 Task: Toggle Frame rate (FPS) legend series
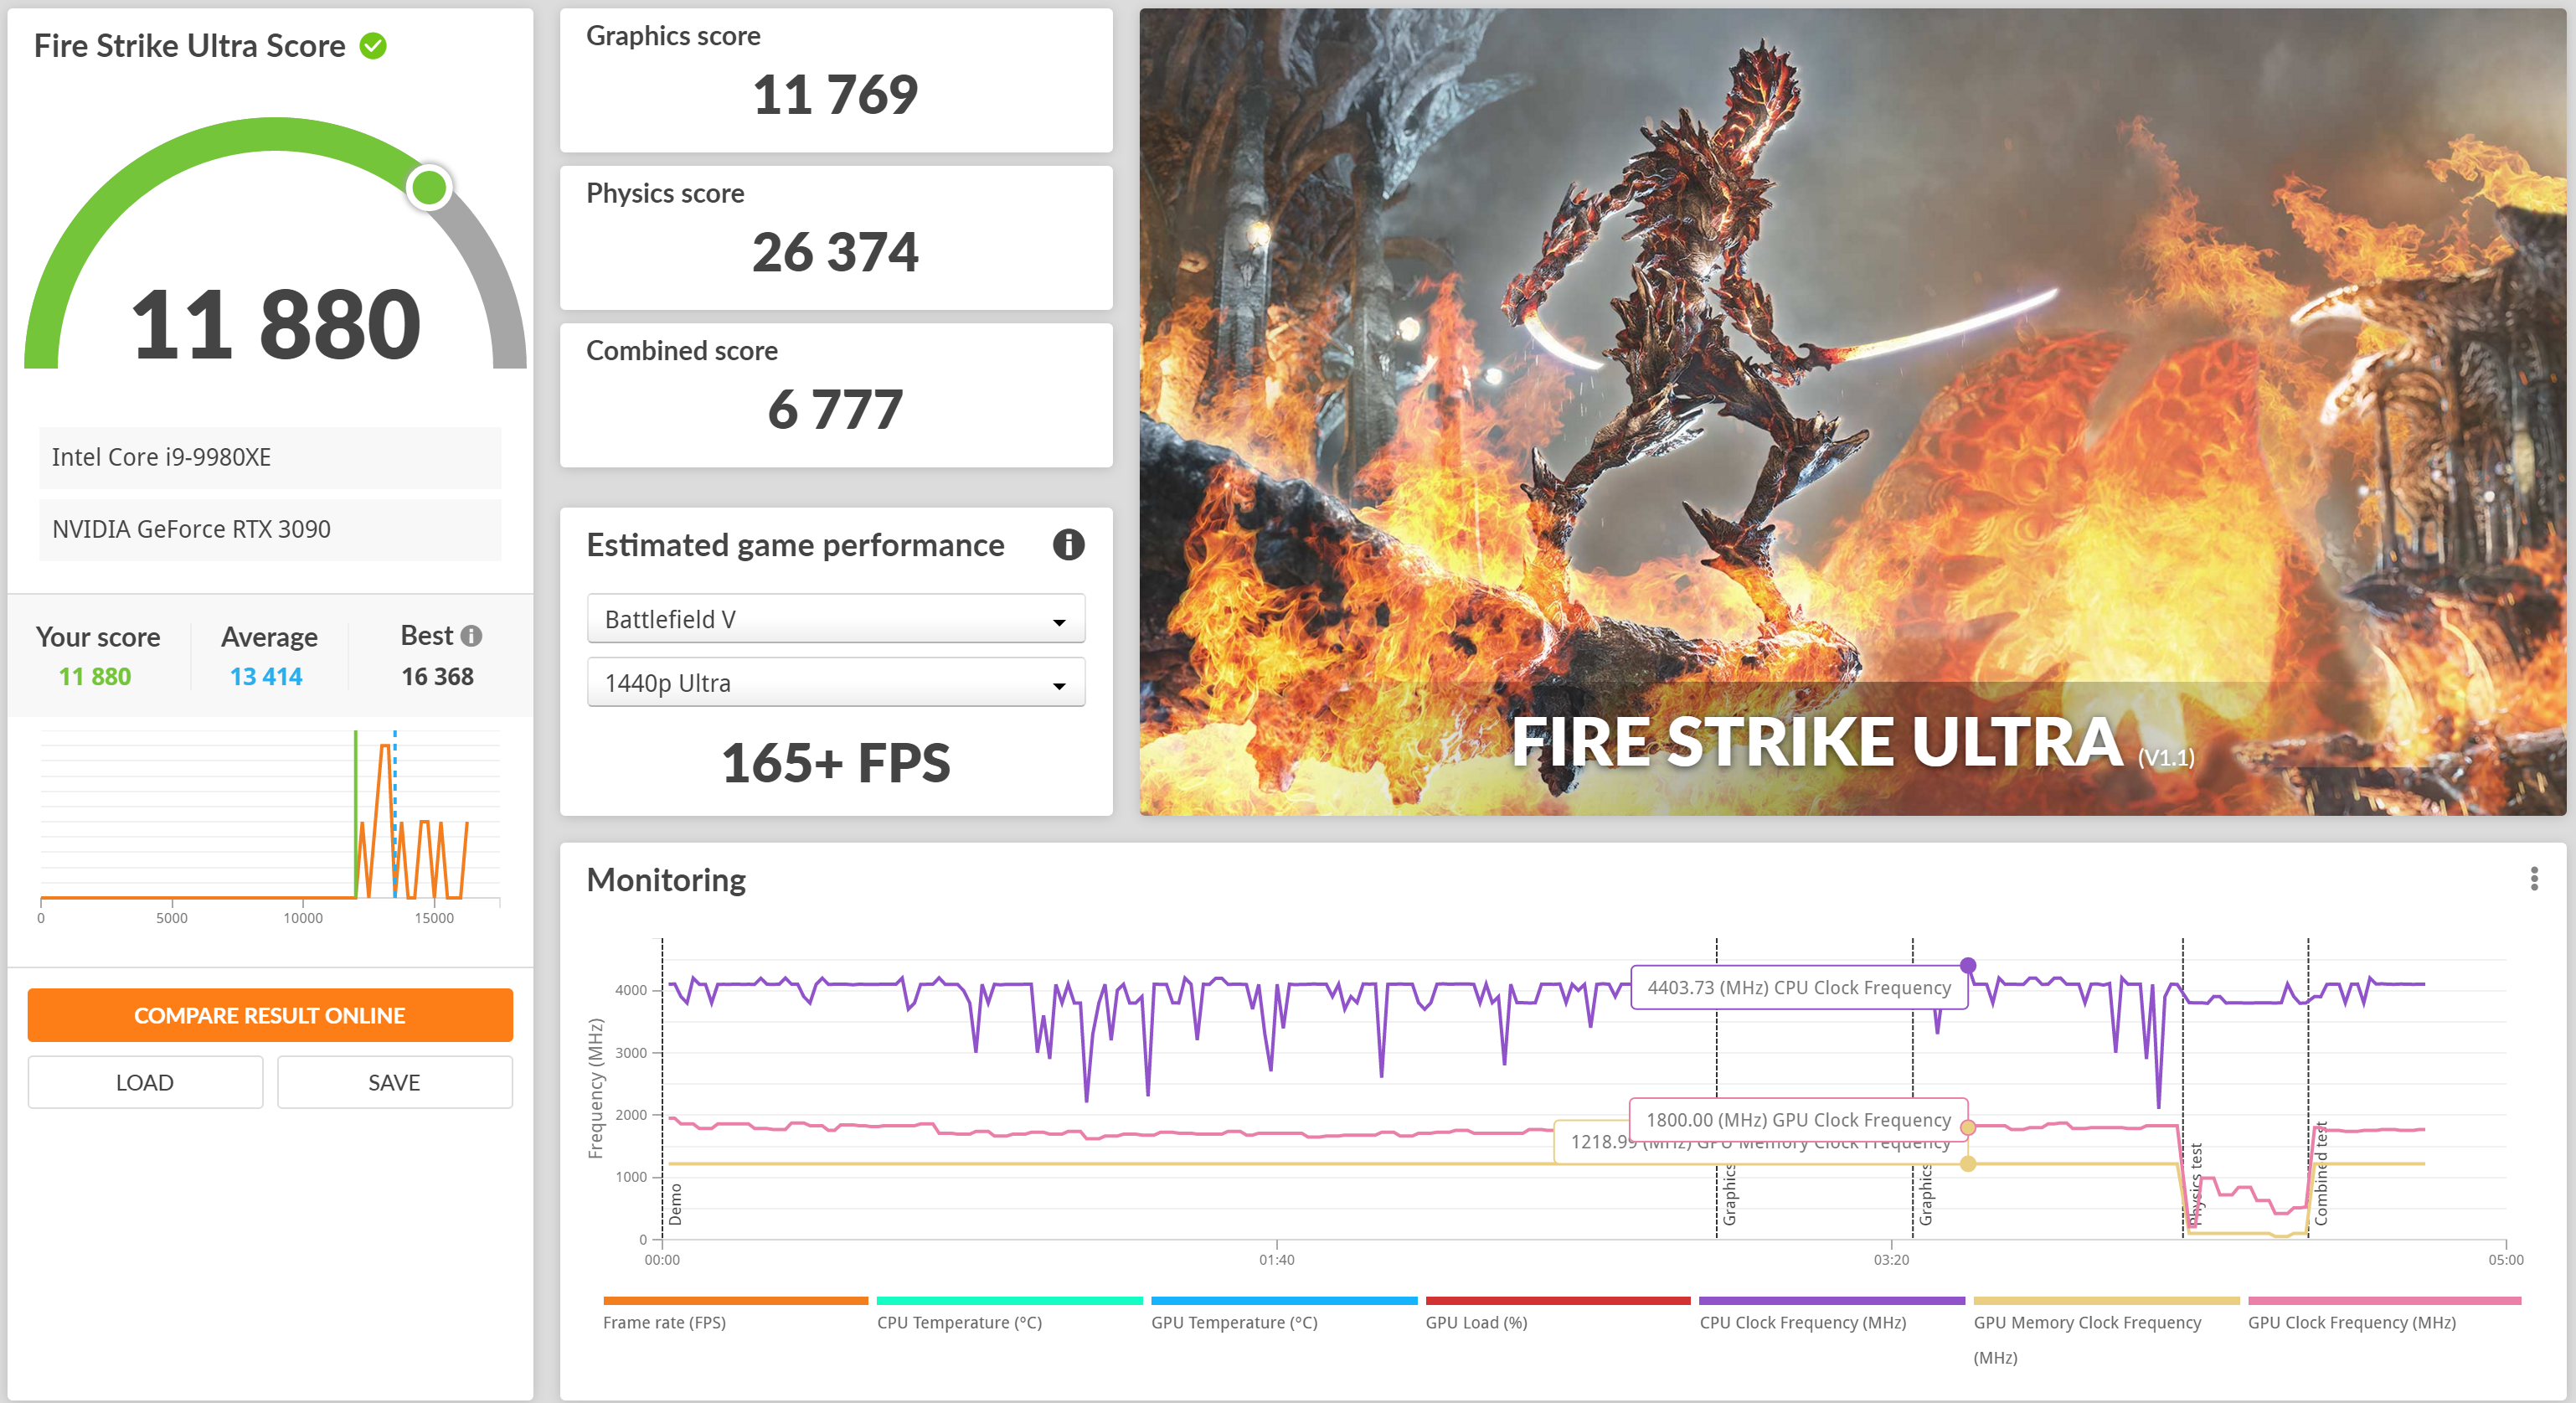[x=664, y=1322]
